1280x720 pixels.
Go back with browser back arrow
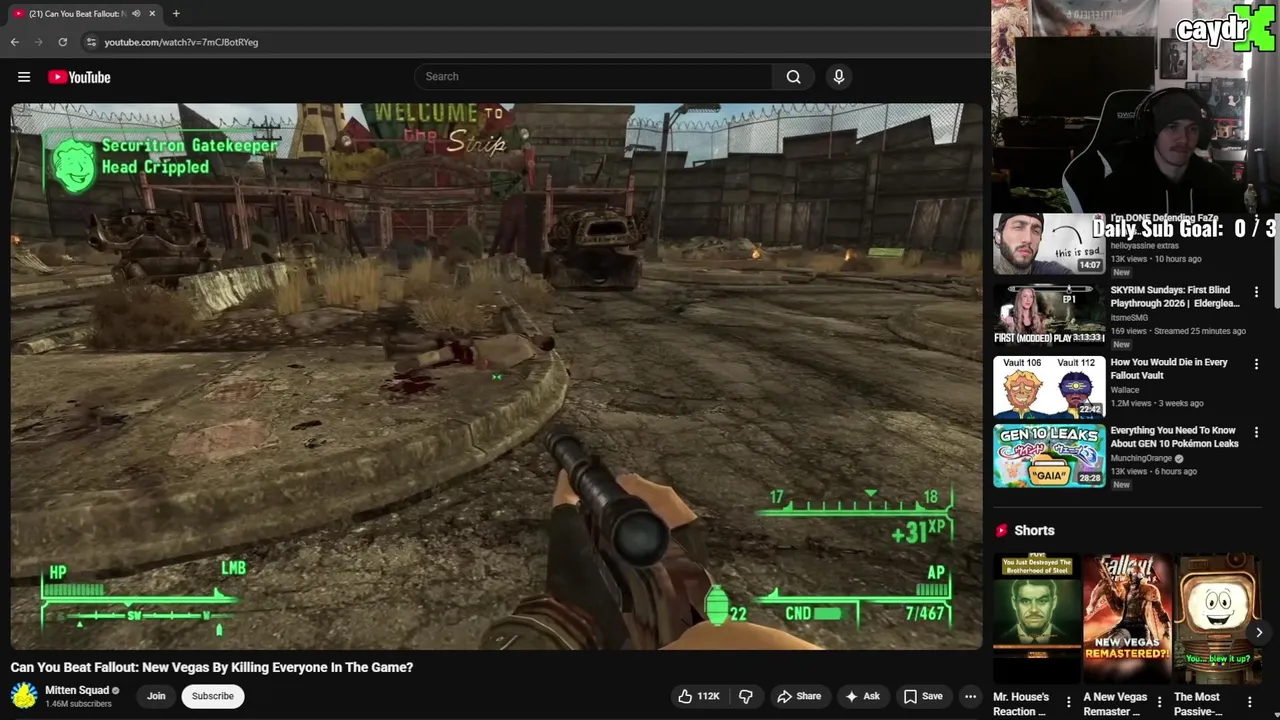14,42
